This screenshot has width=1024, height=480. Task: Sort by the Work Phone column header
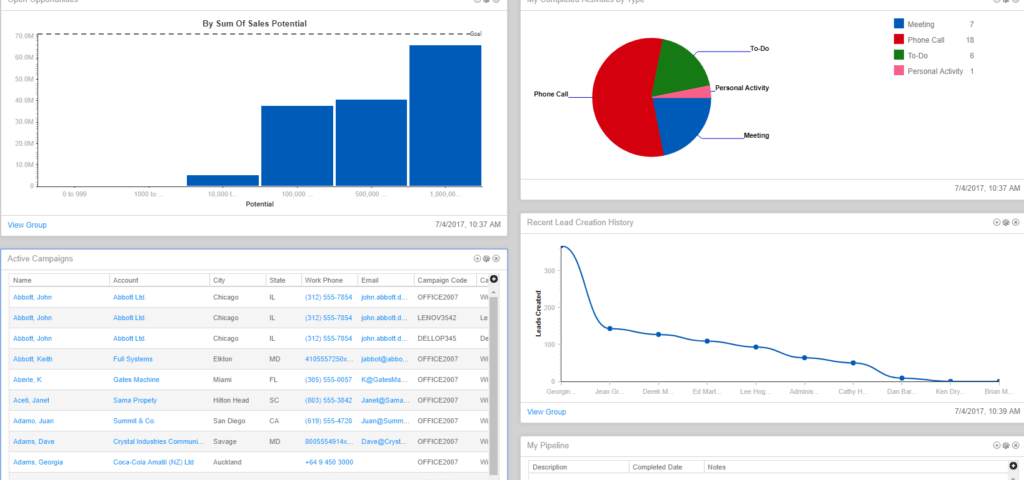pyautogui.click(x=329, y=280)
